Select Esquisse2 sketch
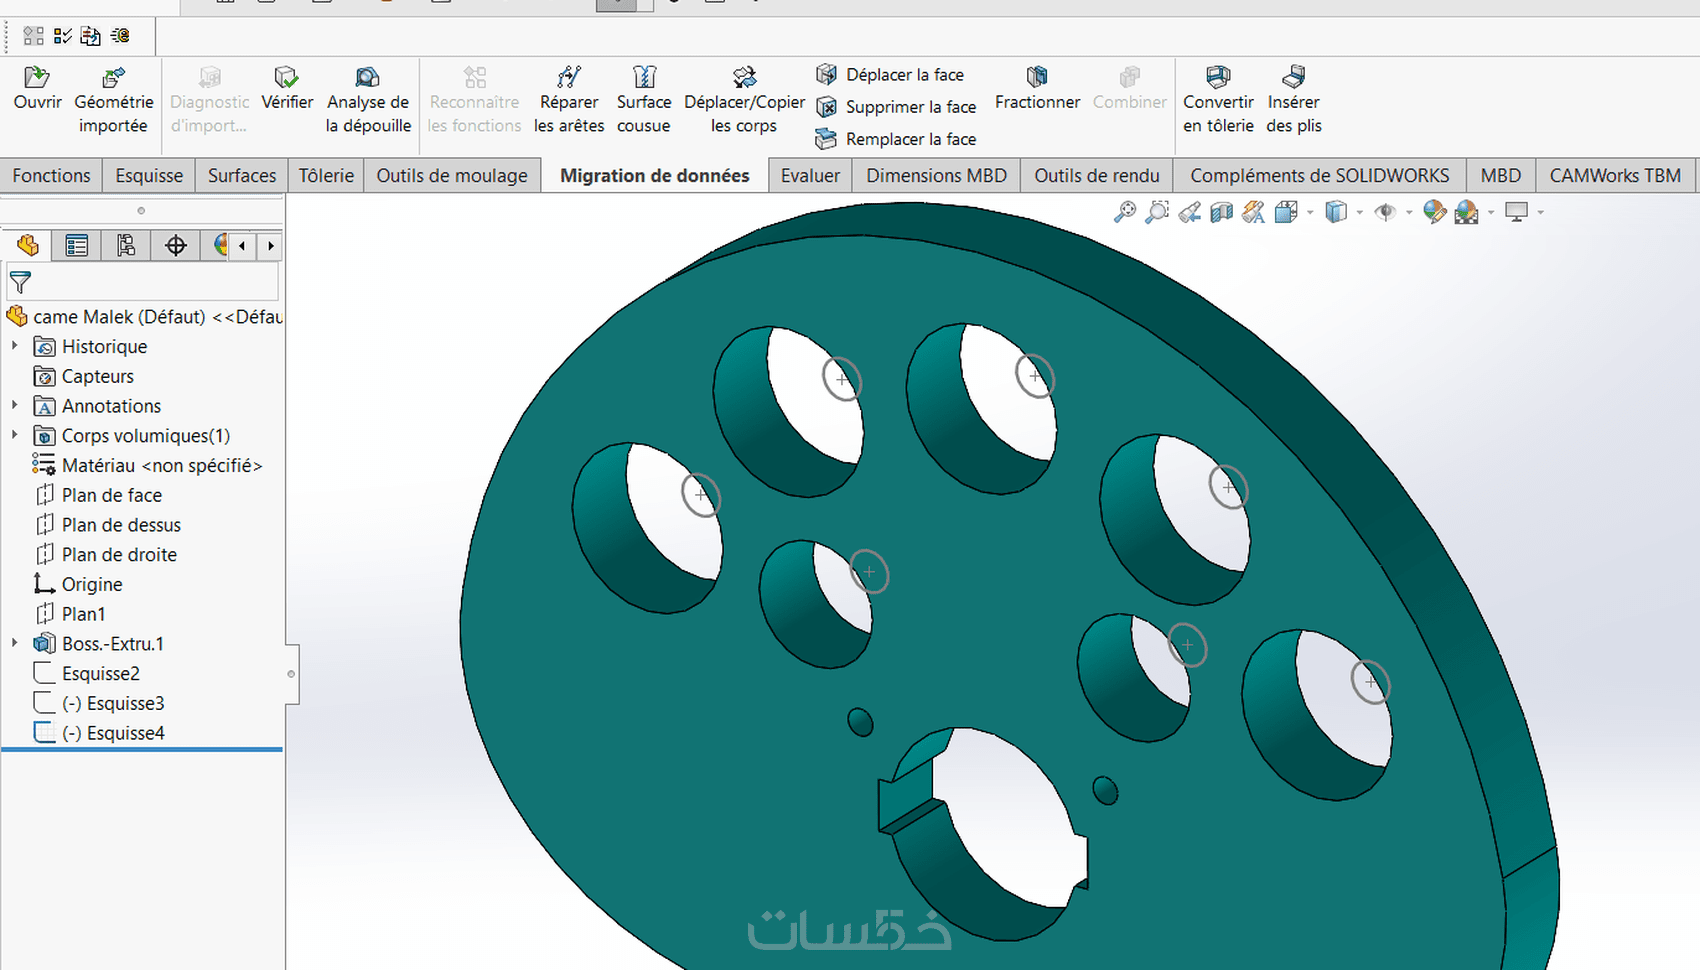 coord(87,673)
